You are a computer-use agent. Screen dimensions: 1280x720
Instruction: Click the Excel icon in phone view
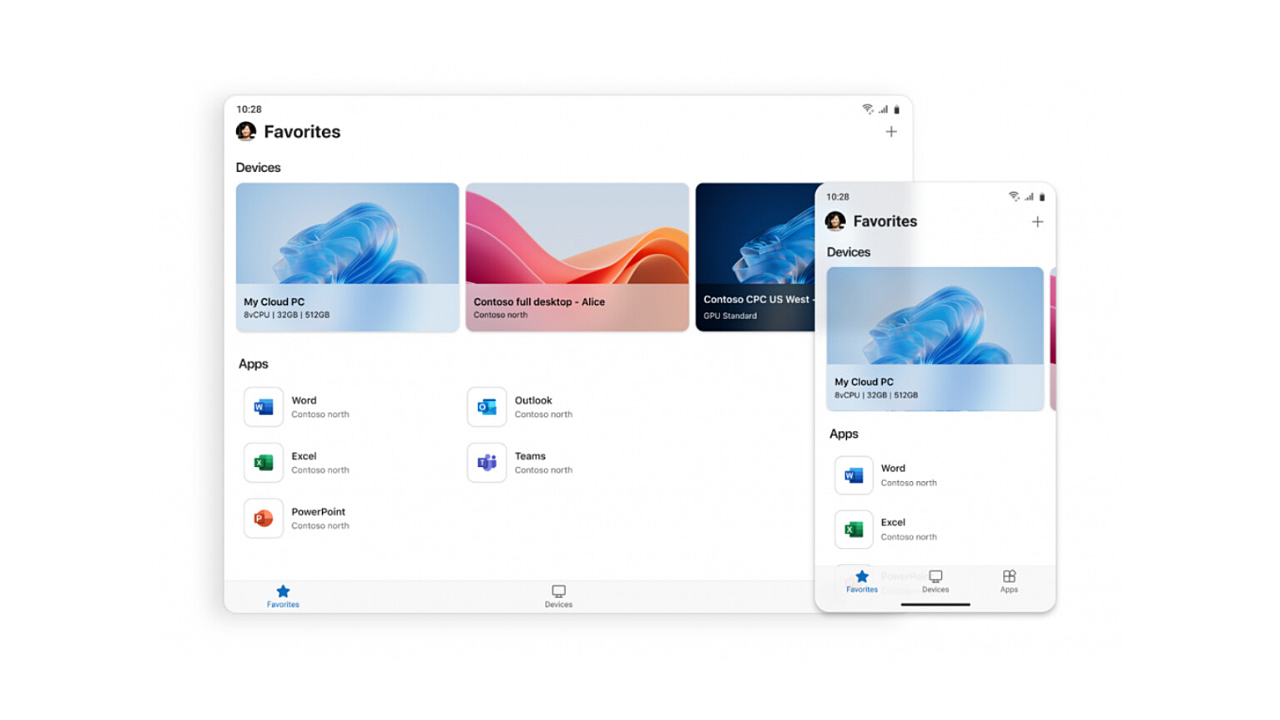coord(854,530)
